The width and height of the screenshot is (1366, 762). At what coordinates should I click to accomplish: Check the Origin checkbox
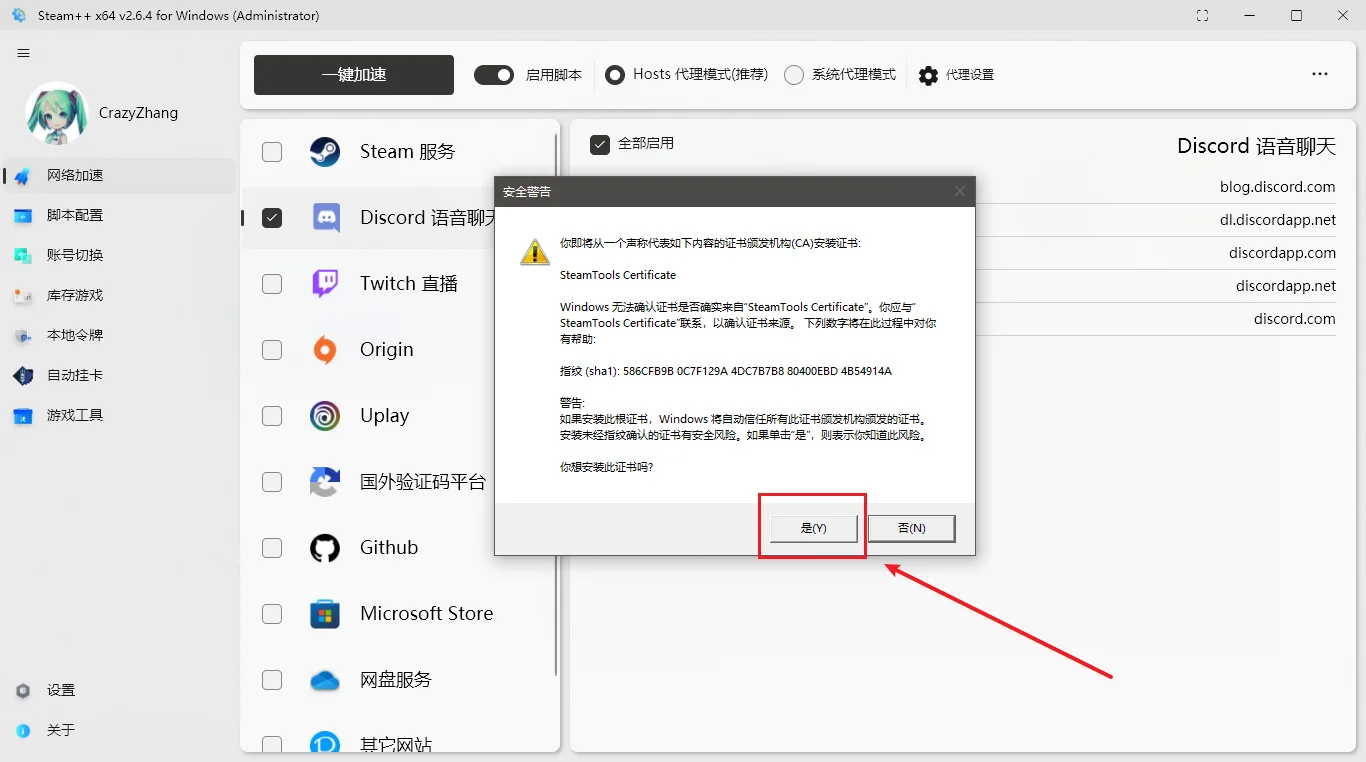coord(272,350)
